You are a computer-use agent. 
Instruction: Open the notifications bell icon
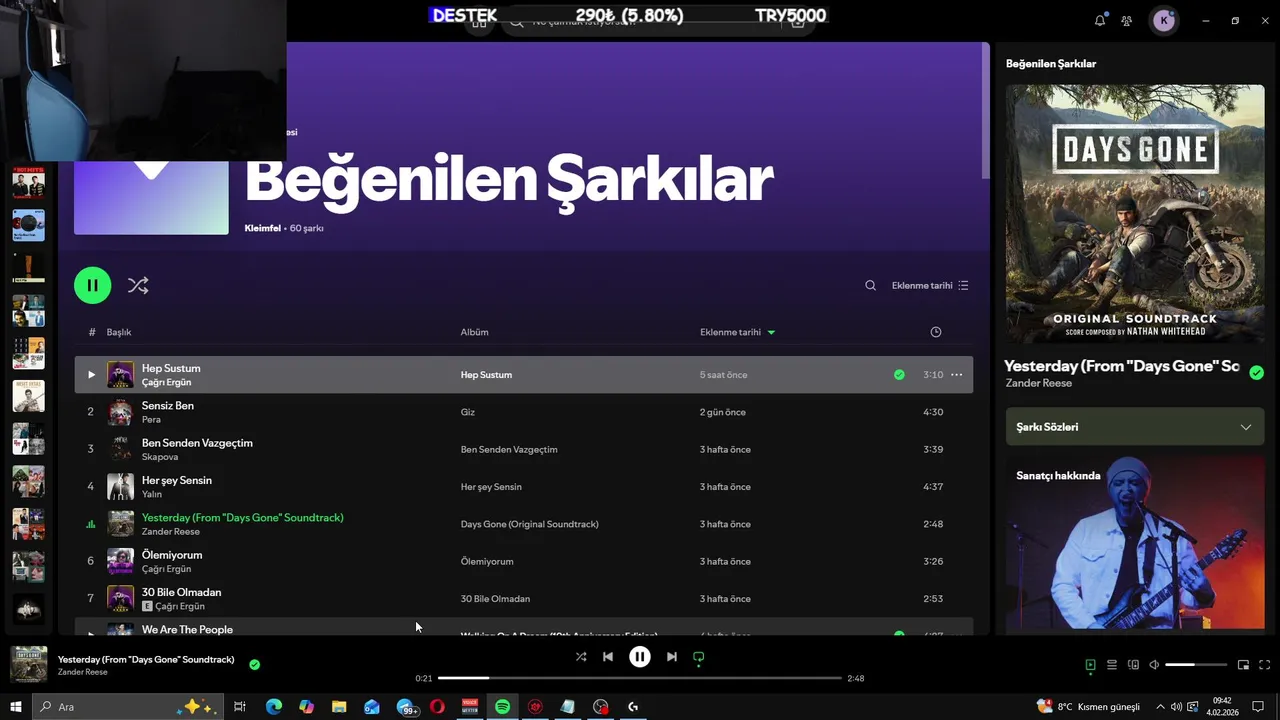(x=1100, y=20)
